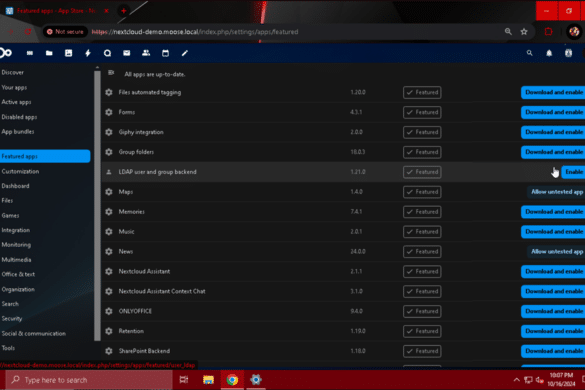
Task: Click the Nextcloud search magnifier icon
Action: click(x=529, y=53)
